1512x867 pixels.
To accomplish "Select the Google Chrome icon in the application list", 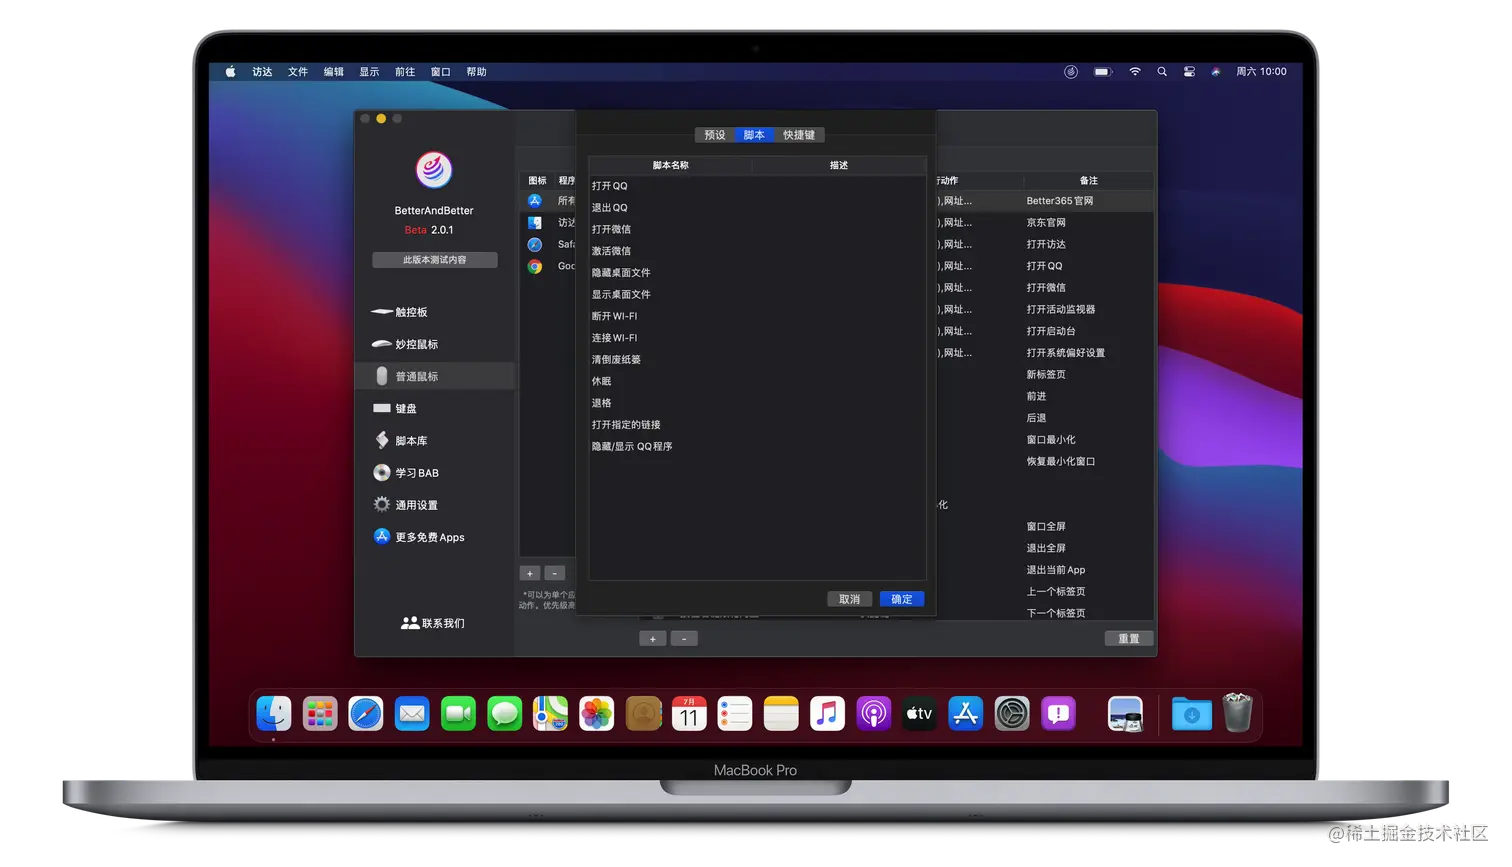I will [x=535, y=267].
